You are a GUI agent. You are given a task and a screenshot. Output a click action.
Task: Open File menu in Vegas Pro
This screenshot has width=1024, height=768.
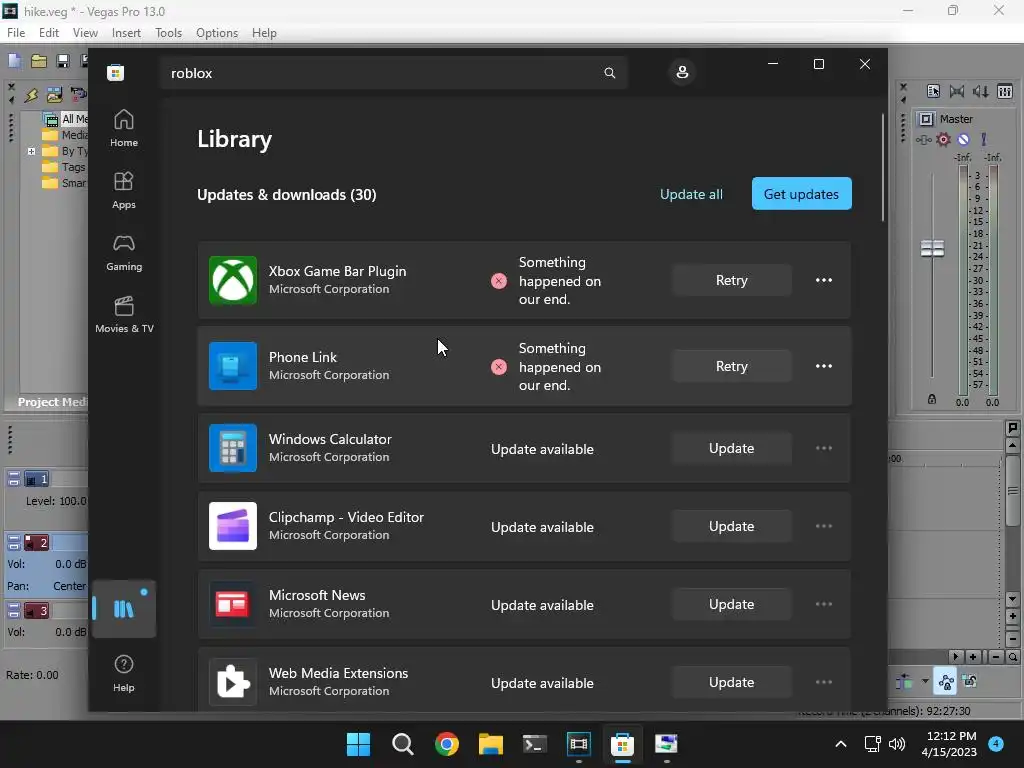[16, 33]
